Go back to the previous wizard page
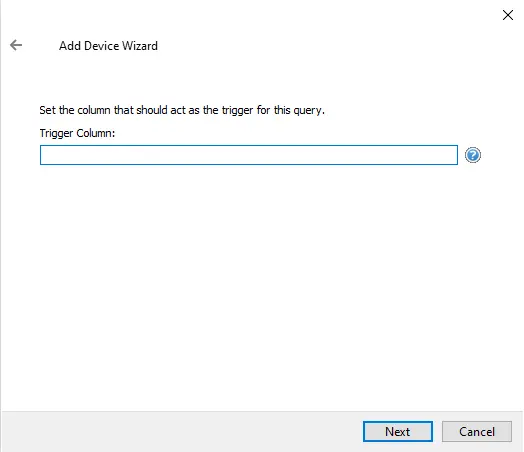524x452 pixels. pos(16,45)
